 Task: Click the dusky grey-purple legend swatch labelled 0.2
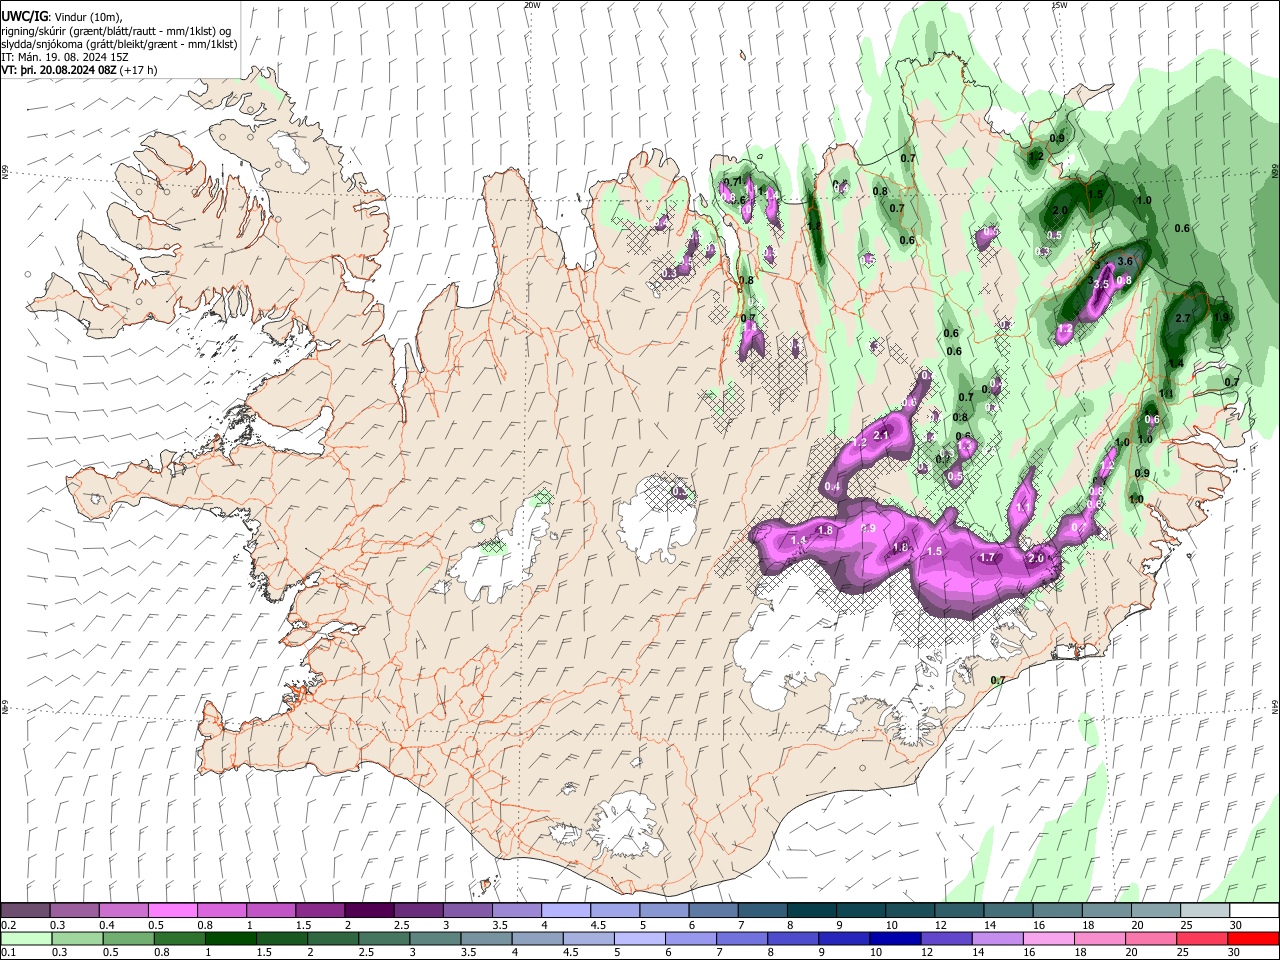pyautogui.click(x=25, y=910)
